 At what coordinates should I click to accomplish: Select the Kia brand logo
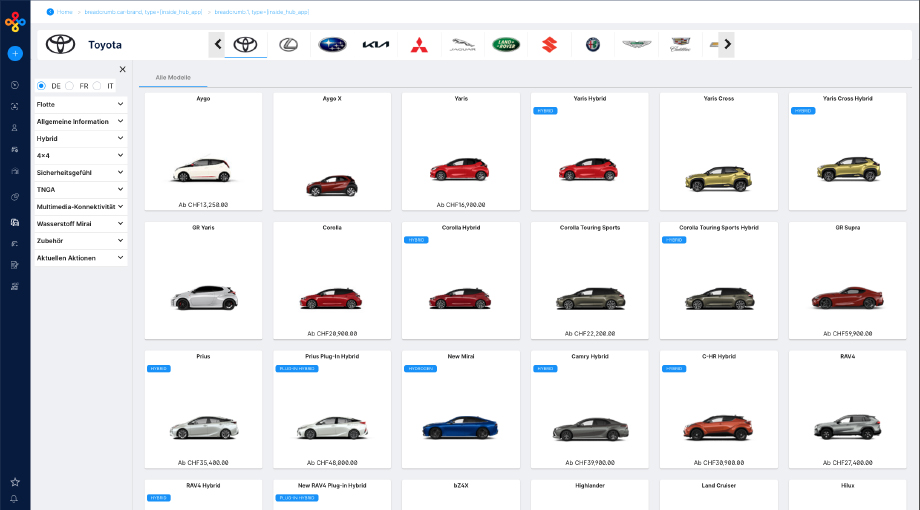tap(376, 45)
